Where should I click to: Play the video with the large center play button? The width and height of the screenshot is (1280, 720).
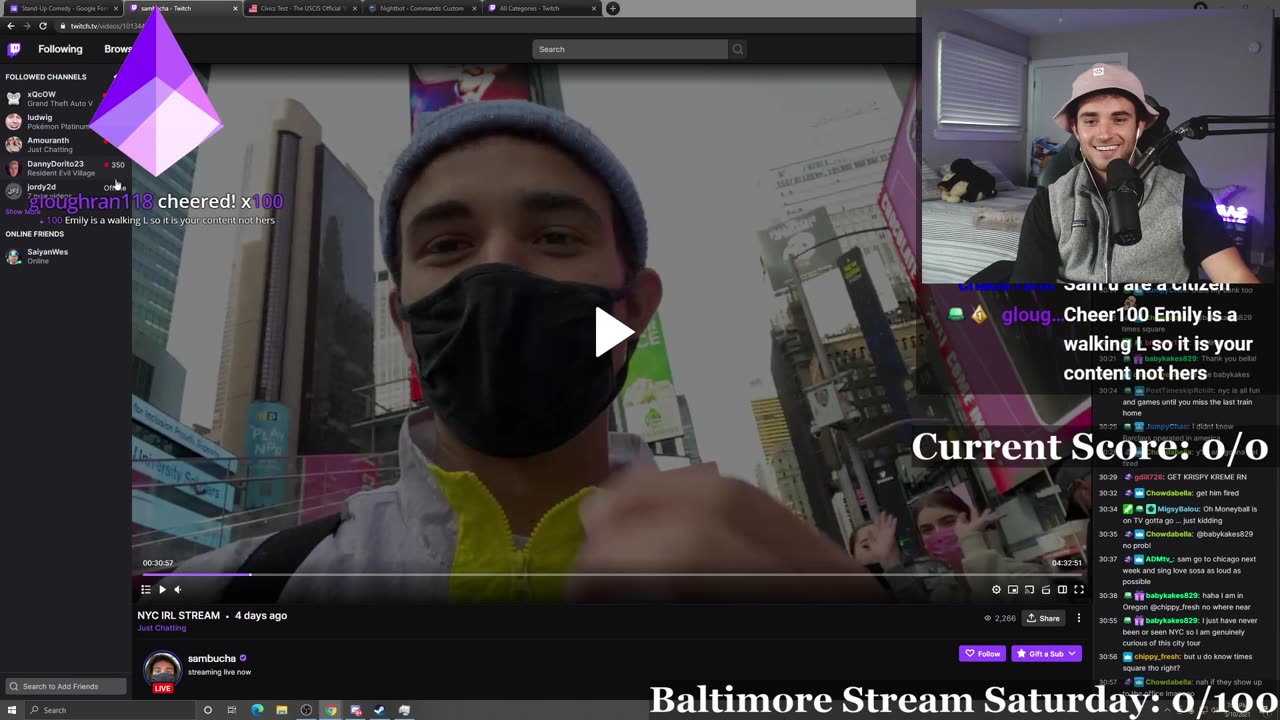[613, 332]
